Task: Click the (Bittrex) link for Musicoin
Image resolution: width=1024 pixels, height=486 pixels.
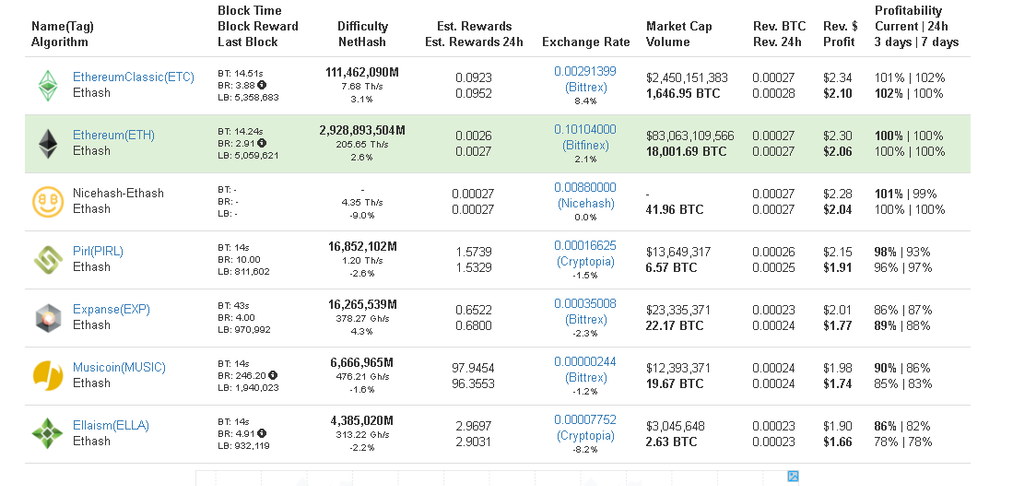Action: coord(585,378)
